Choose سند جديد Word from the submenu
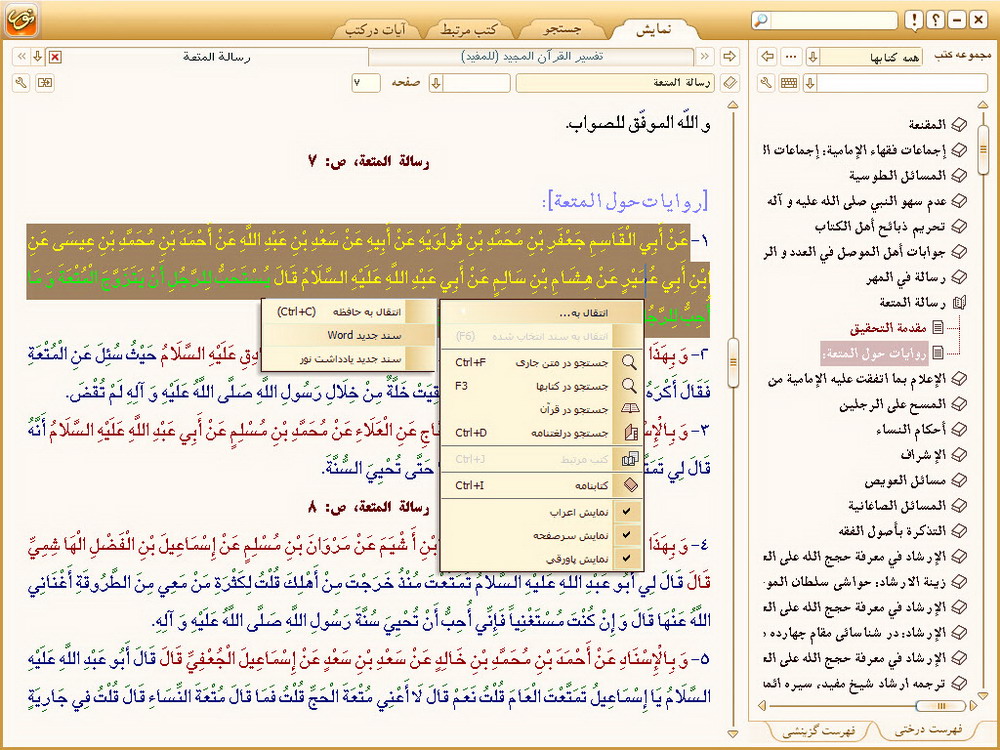Screen dimensions: 1000x750 coord(348,335)
